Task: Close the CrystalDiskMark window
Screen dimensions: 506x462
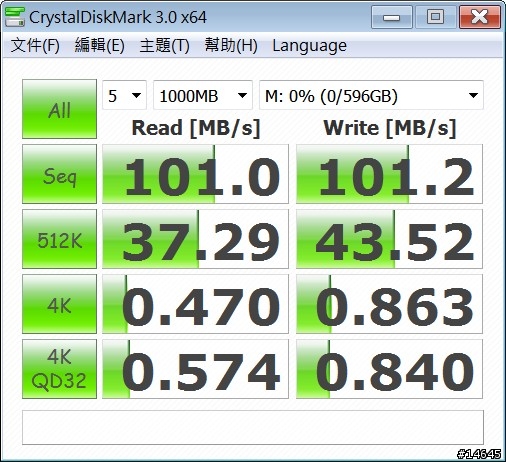Action: click(x=480, y=17)
